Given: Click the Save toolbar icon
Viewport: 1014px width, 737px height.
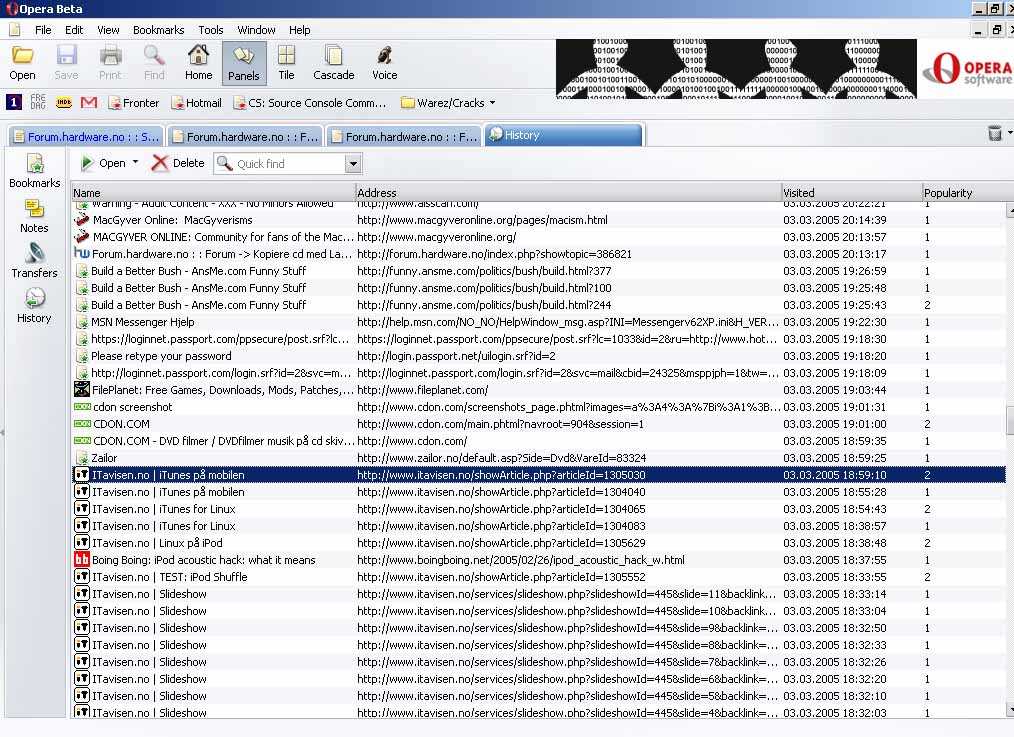Looking at the screenshot, I should (66, 63).
